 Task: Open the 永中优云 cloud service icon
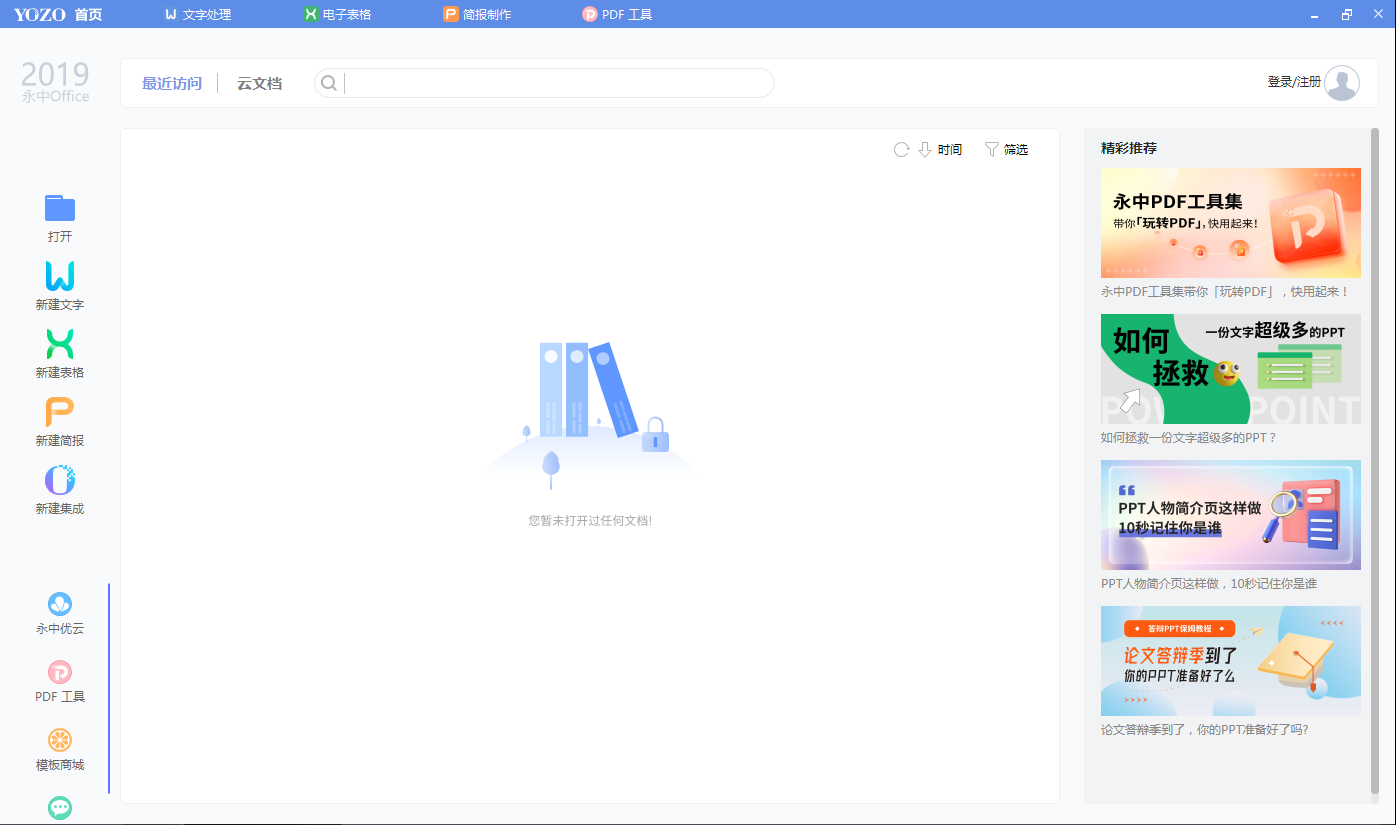click(x=60, y=604)
